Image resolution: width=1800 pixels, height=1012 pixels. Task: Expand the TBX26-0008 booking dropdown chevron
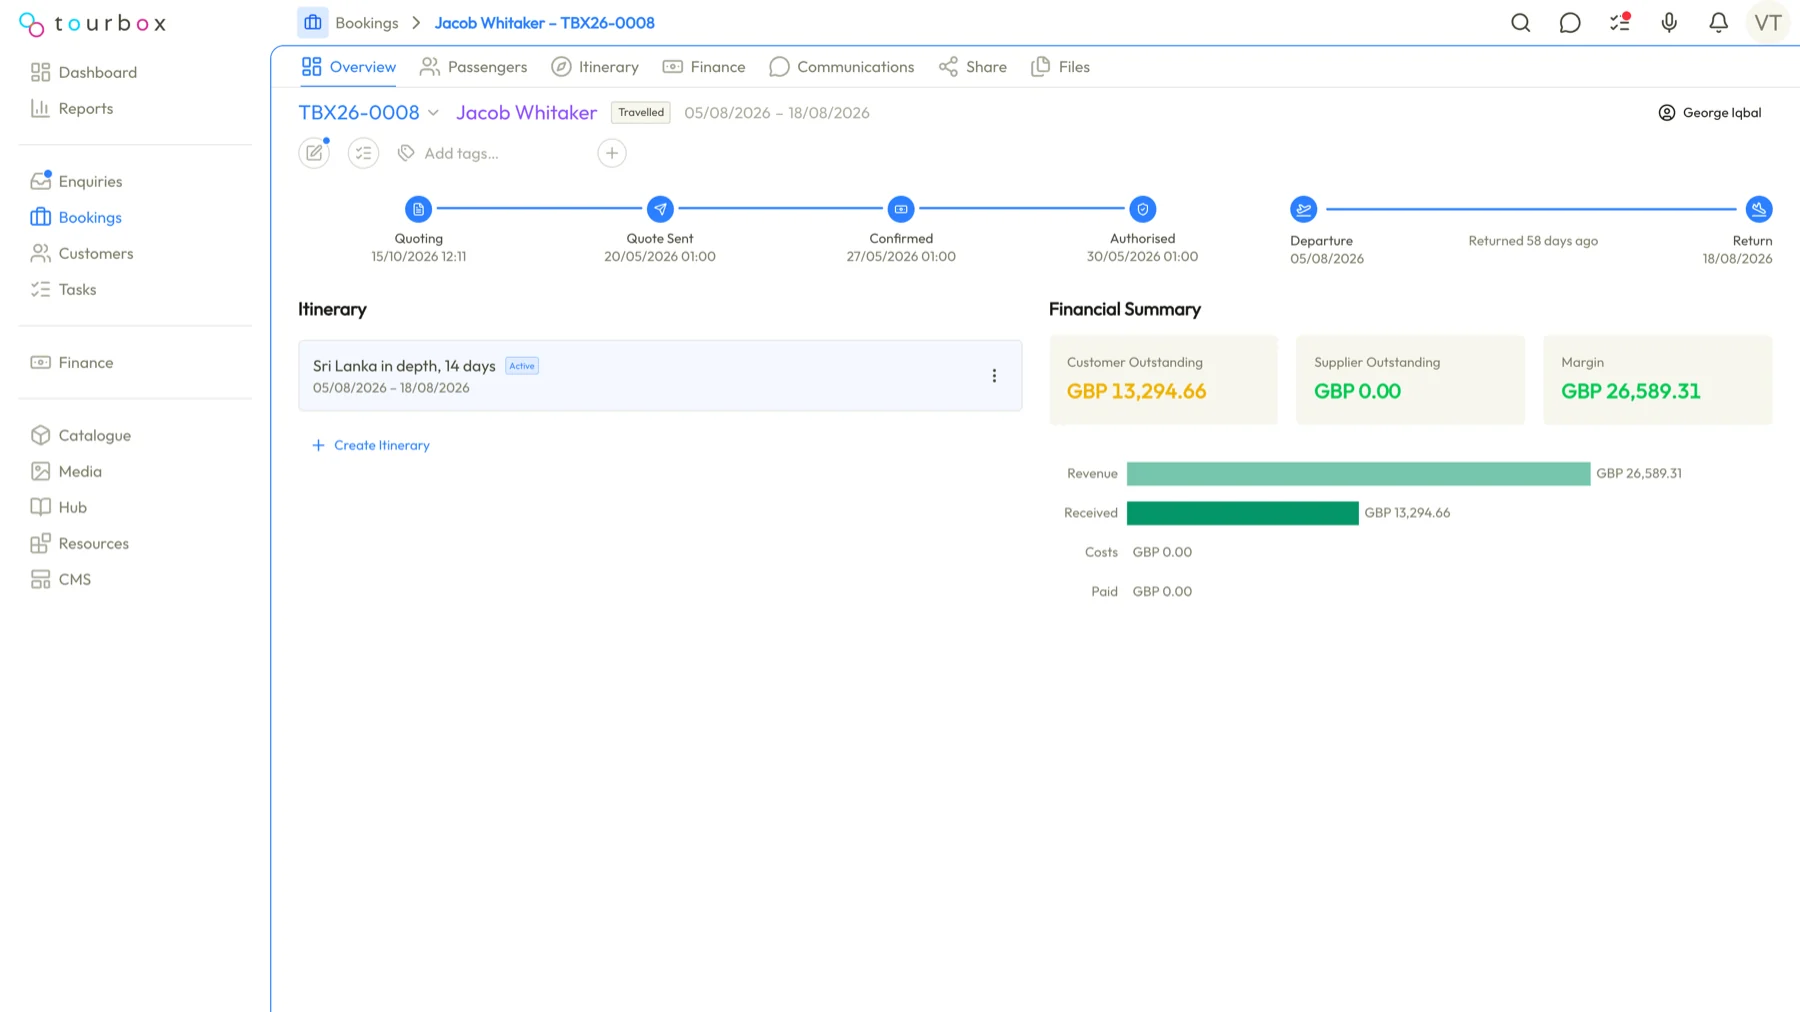click(433, 113)
